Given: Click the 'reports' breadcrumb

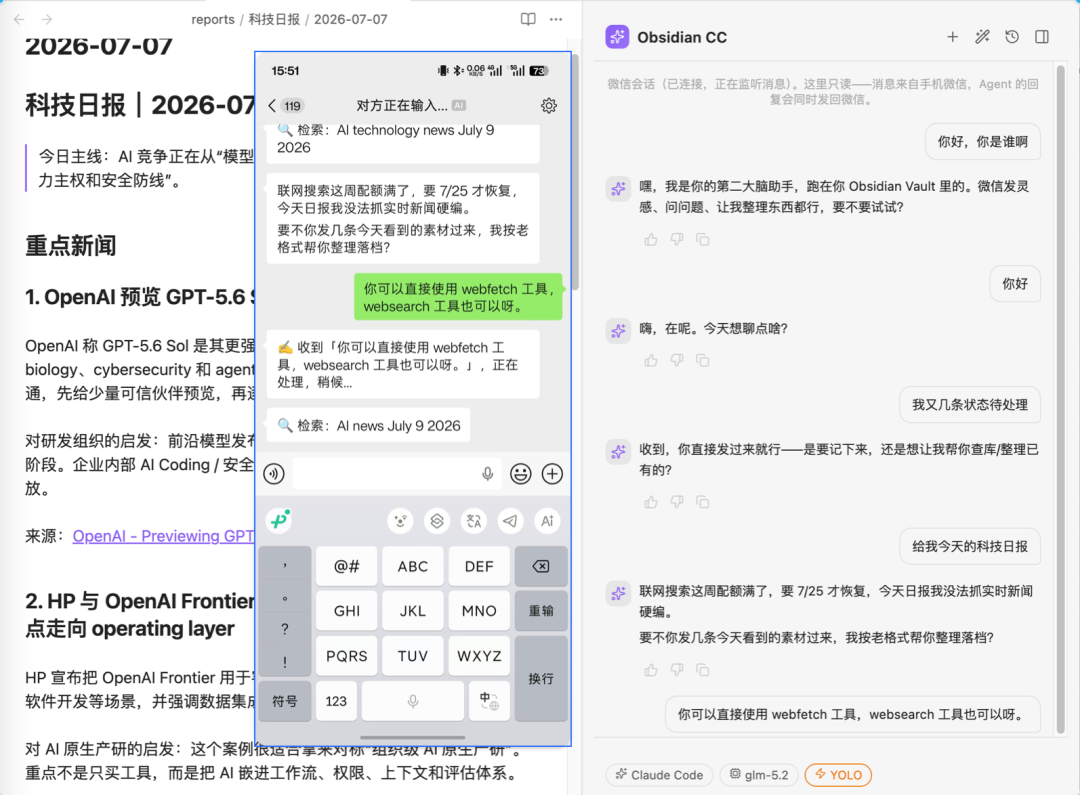Looking at the screenshot, I should click(x=213, y=19).
